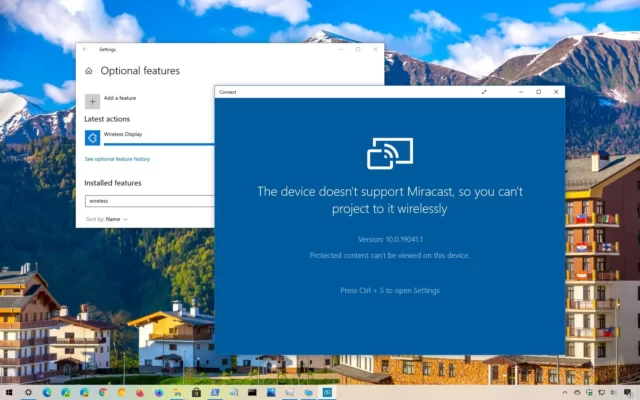Launch orange Firefox from the taskbar
The image size is (640, 400).
click(x=140, y=393)
